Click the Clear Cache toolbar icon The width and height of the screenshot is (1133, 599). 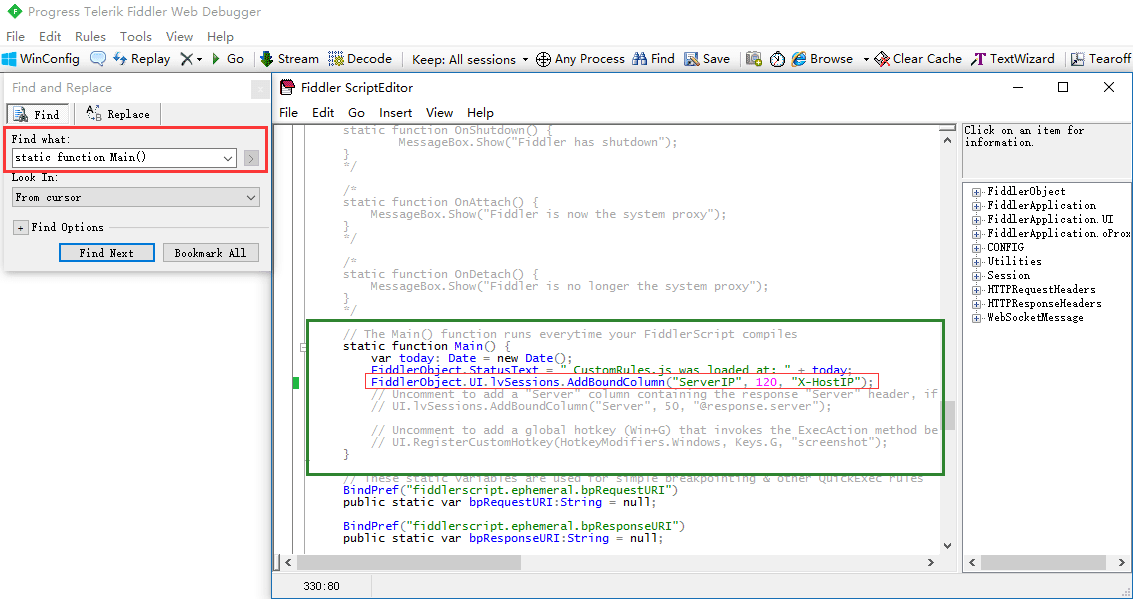[x=882, y=59]
